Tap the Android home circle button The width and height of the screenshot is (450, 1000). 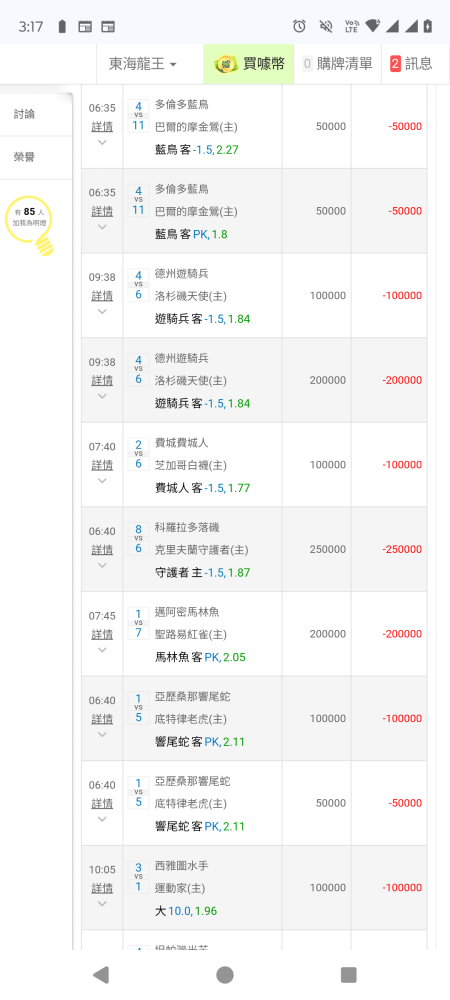tap(225, 974)
